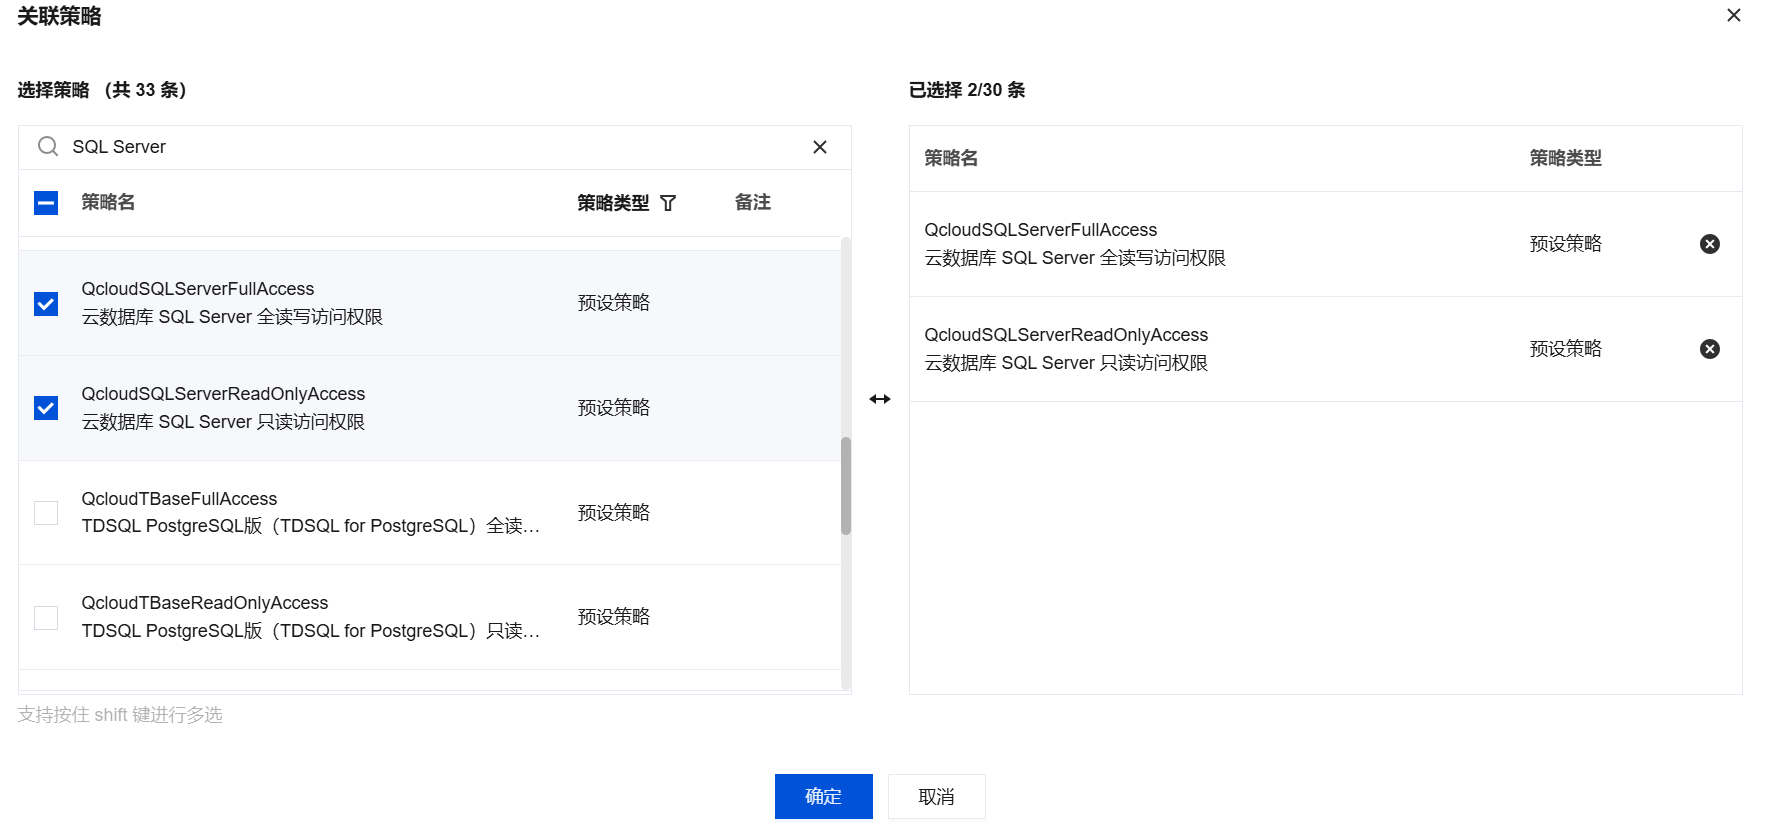The image size is (1767, 830).
Task: Click 预设策略 type in the QcloudTBaseReadOnlyAccess row
Action: (x=614, y=617)
